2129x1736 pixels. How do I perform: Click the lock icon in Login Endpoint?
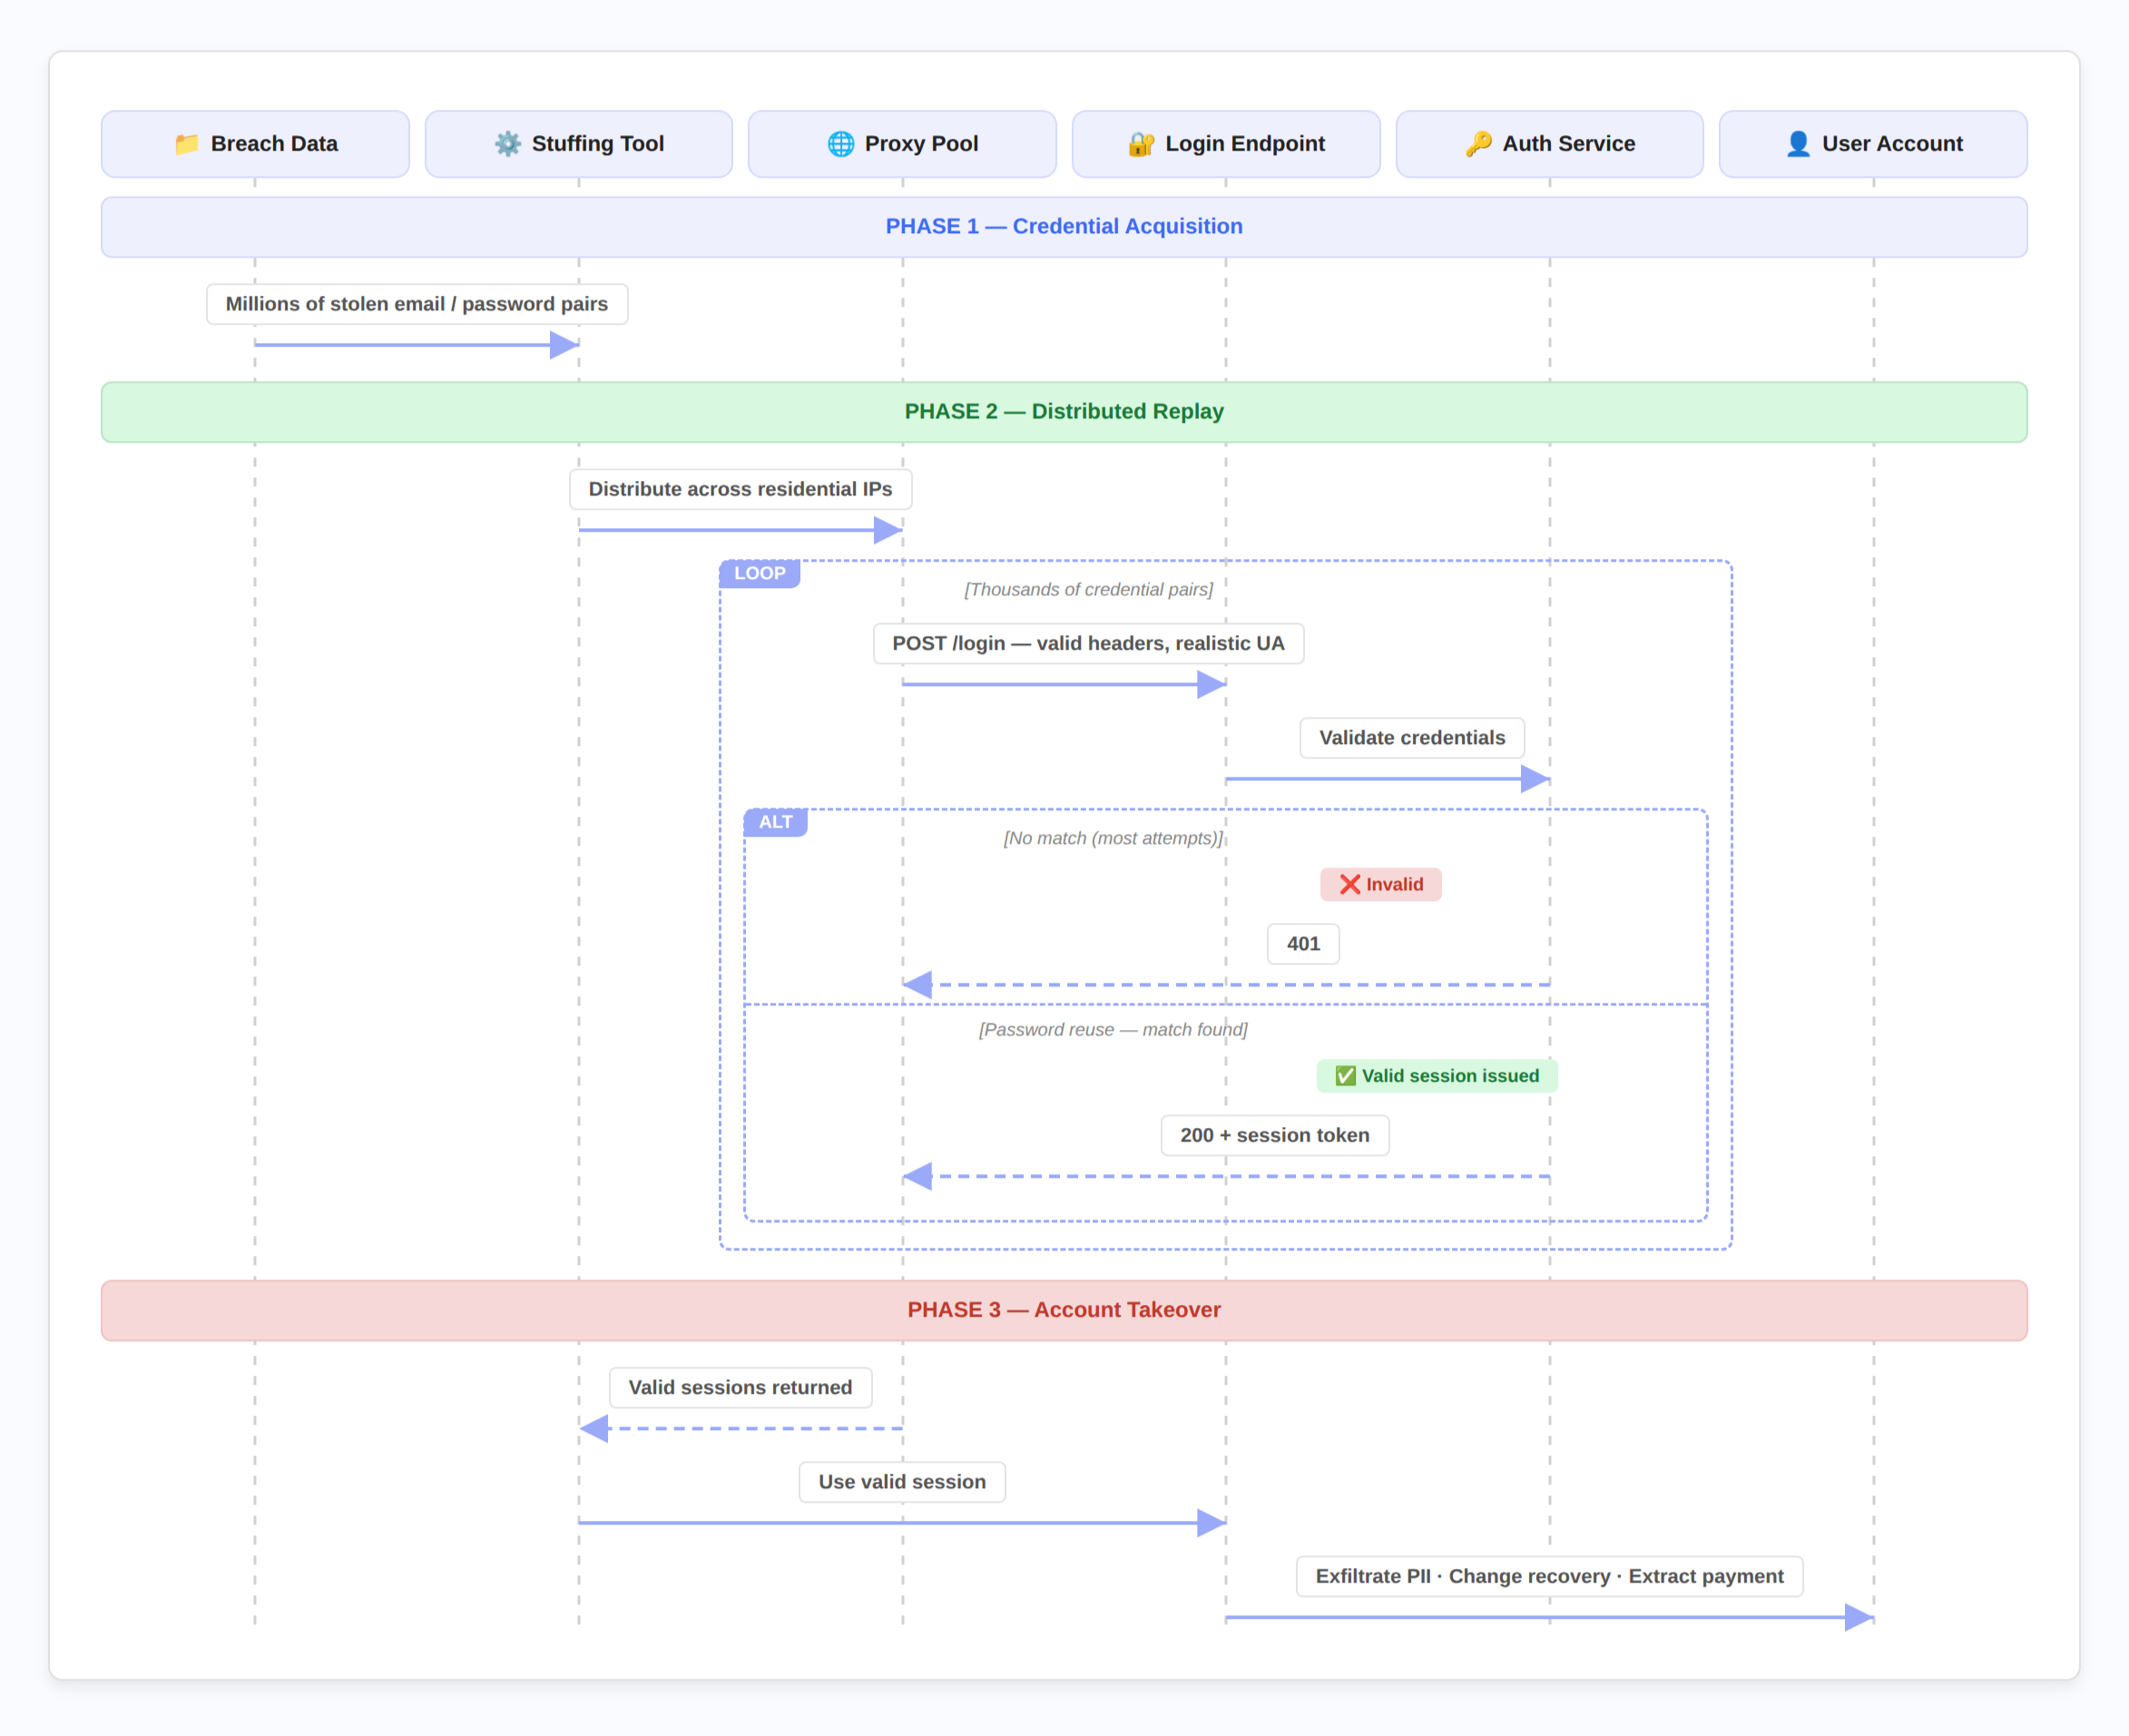point(1141,144)
